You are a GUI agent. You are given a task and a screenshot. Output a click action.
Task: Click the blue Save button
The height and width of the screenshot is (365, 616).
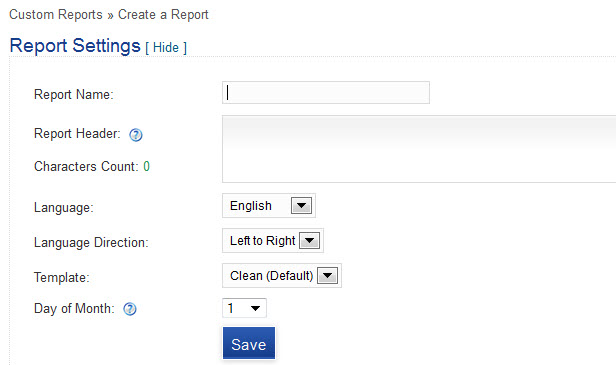tap(249, 343)
